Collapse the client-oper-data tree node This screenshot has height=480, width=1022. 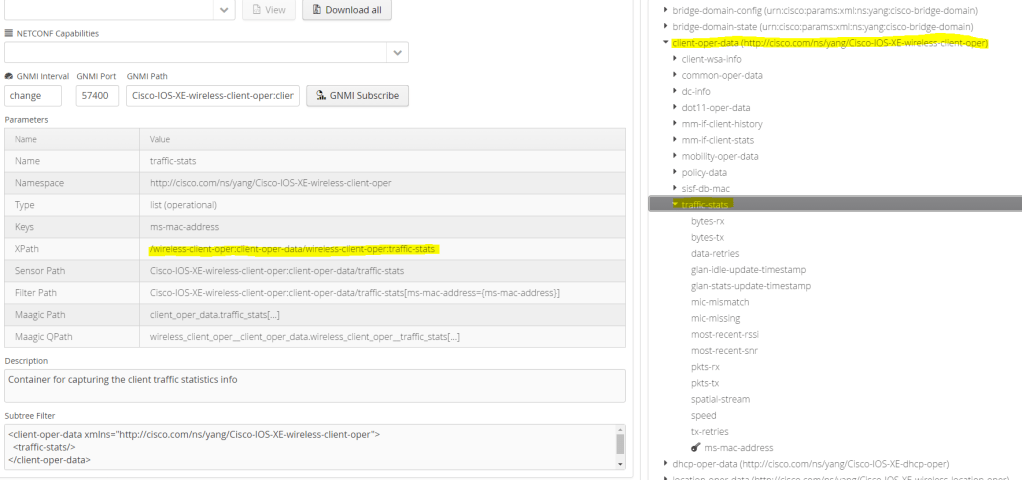tap(666, 43)
